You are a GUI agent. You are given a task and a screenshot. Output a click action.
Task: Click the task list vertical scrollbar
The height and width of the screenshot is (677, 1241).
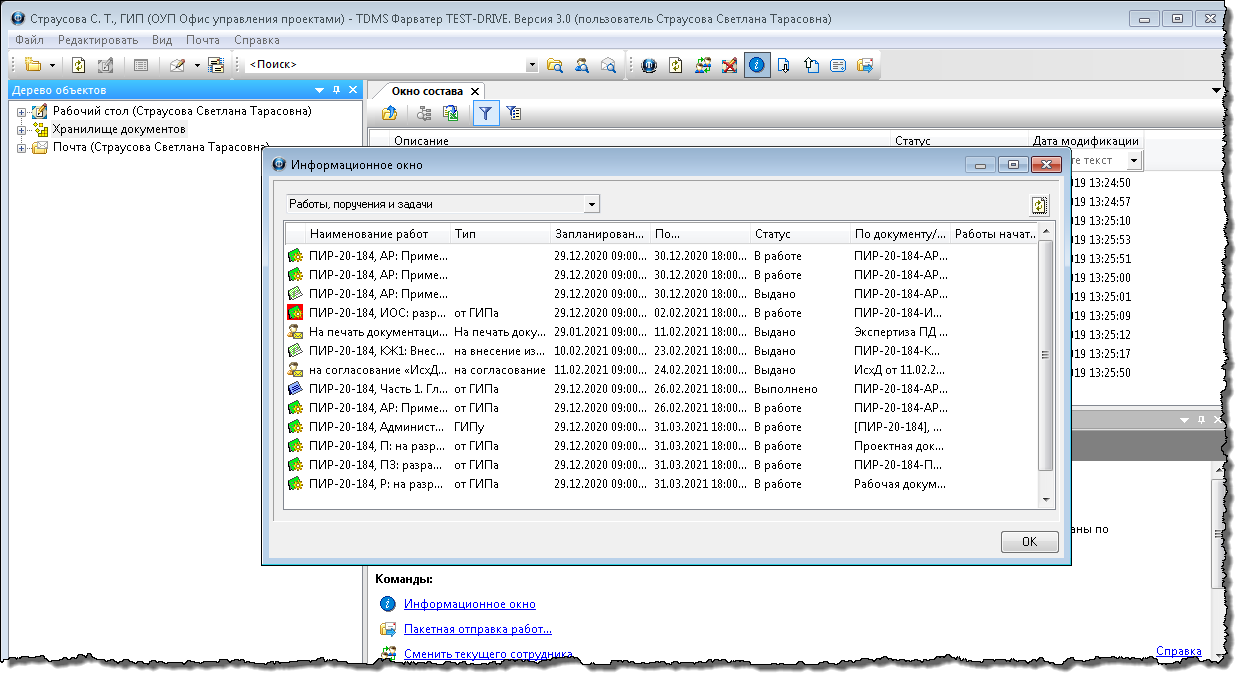pos(1046,360)
